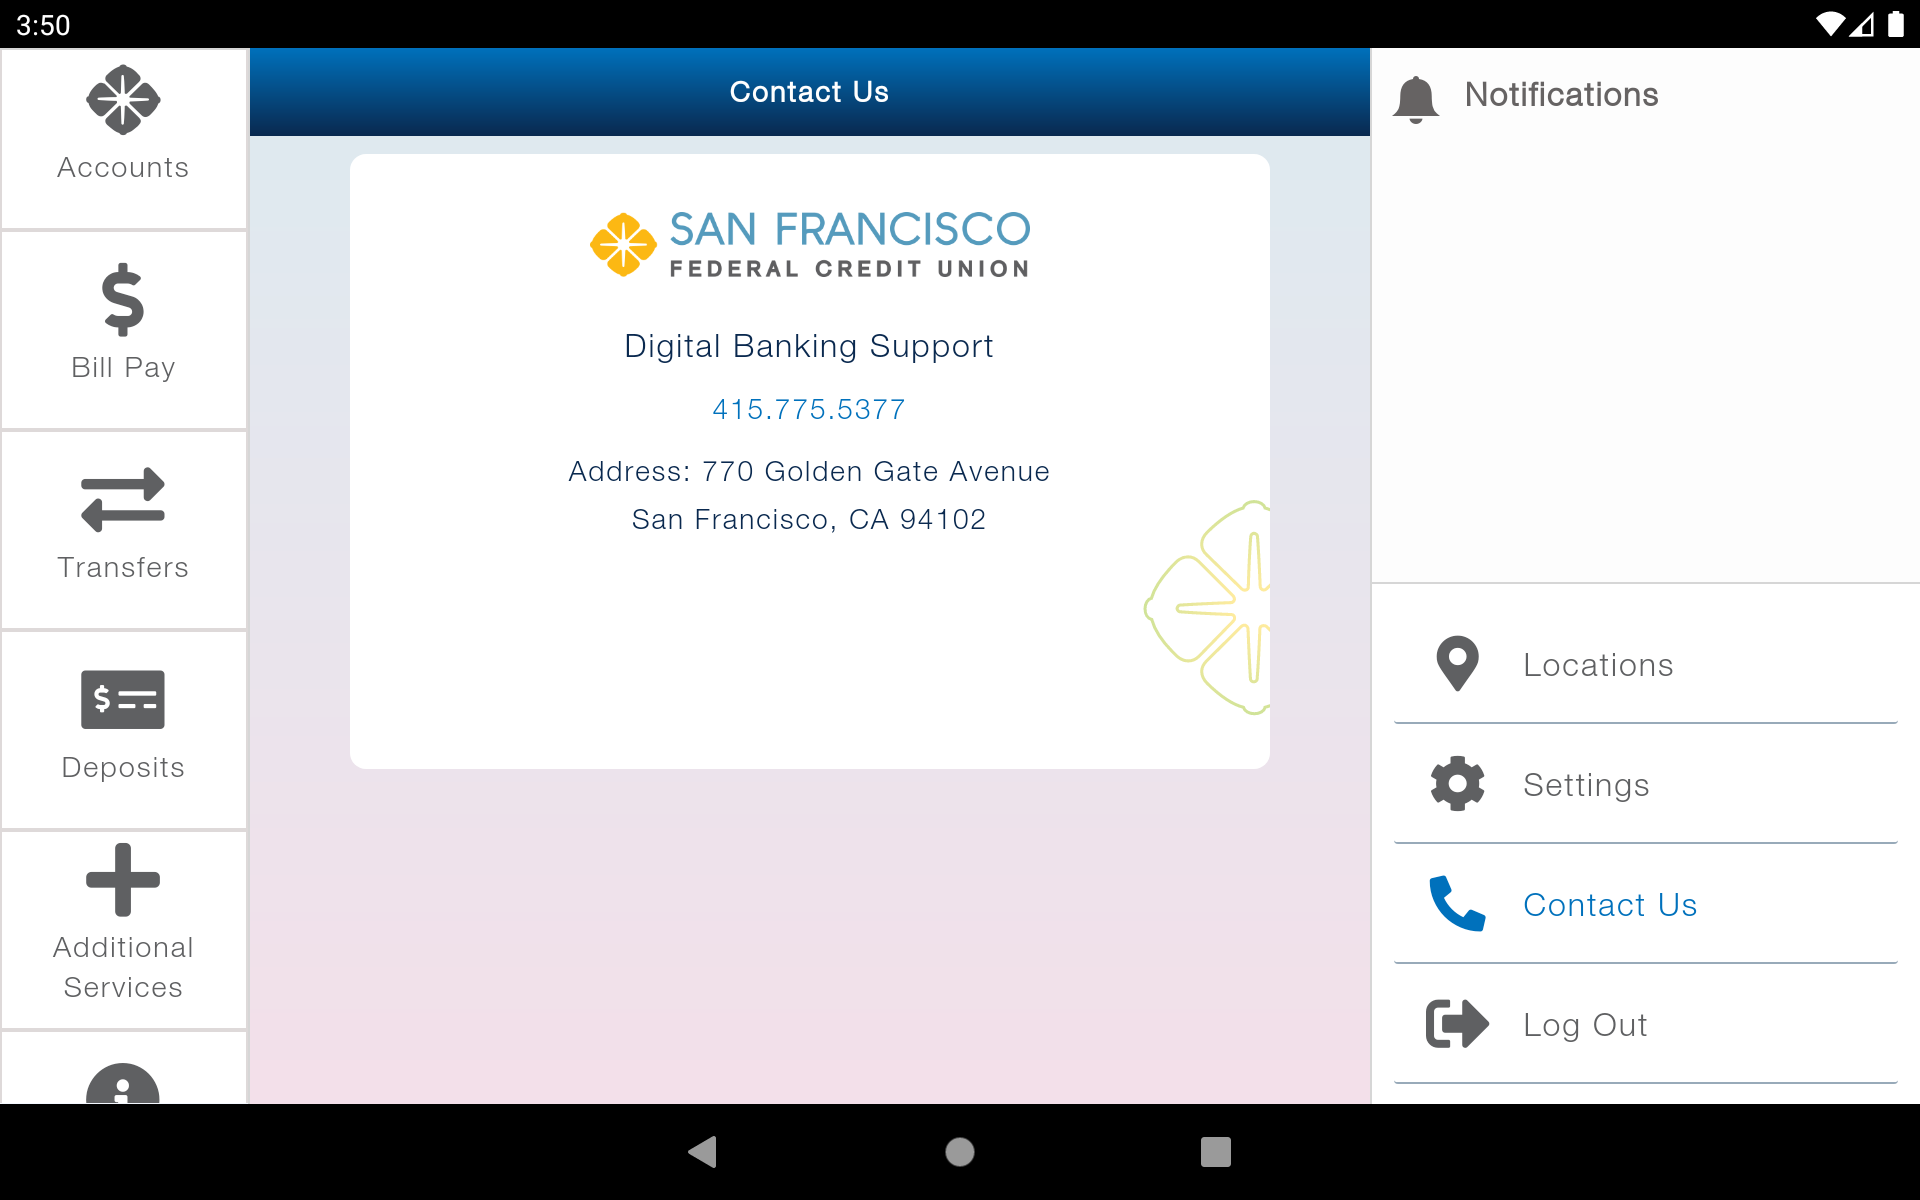Tap the Settings gear icon
Screen dimensions: 1920x1200
[x=1458, y=784]
